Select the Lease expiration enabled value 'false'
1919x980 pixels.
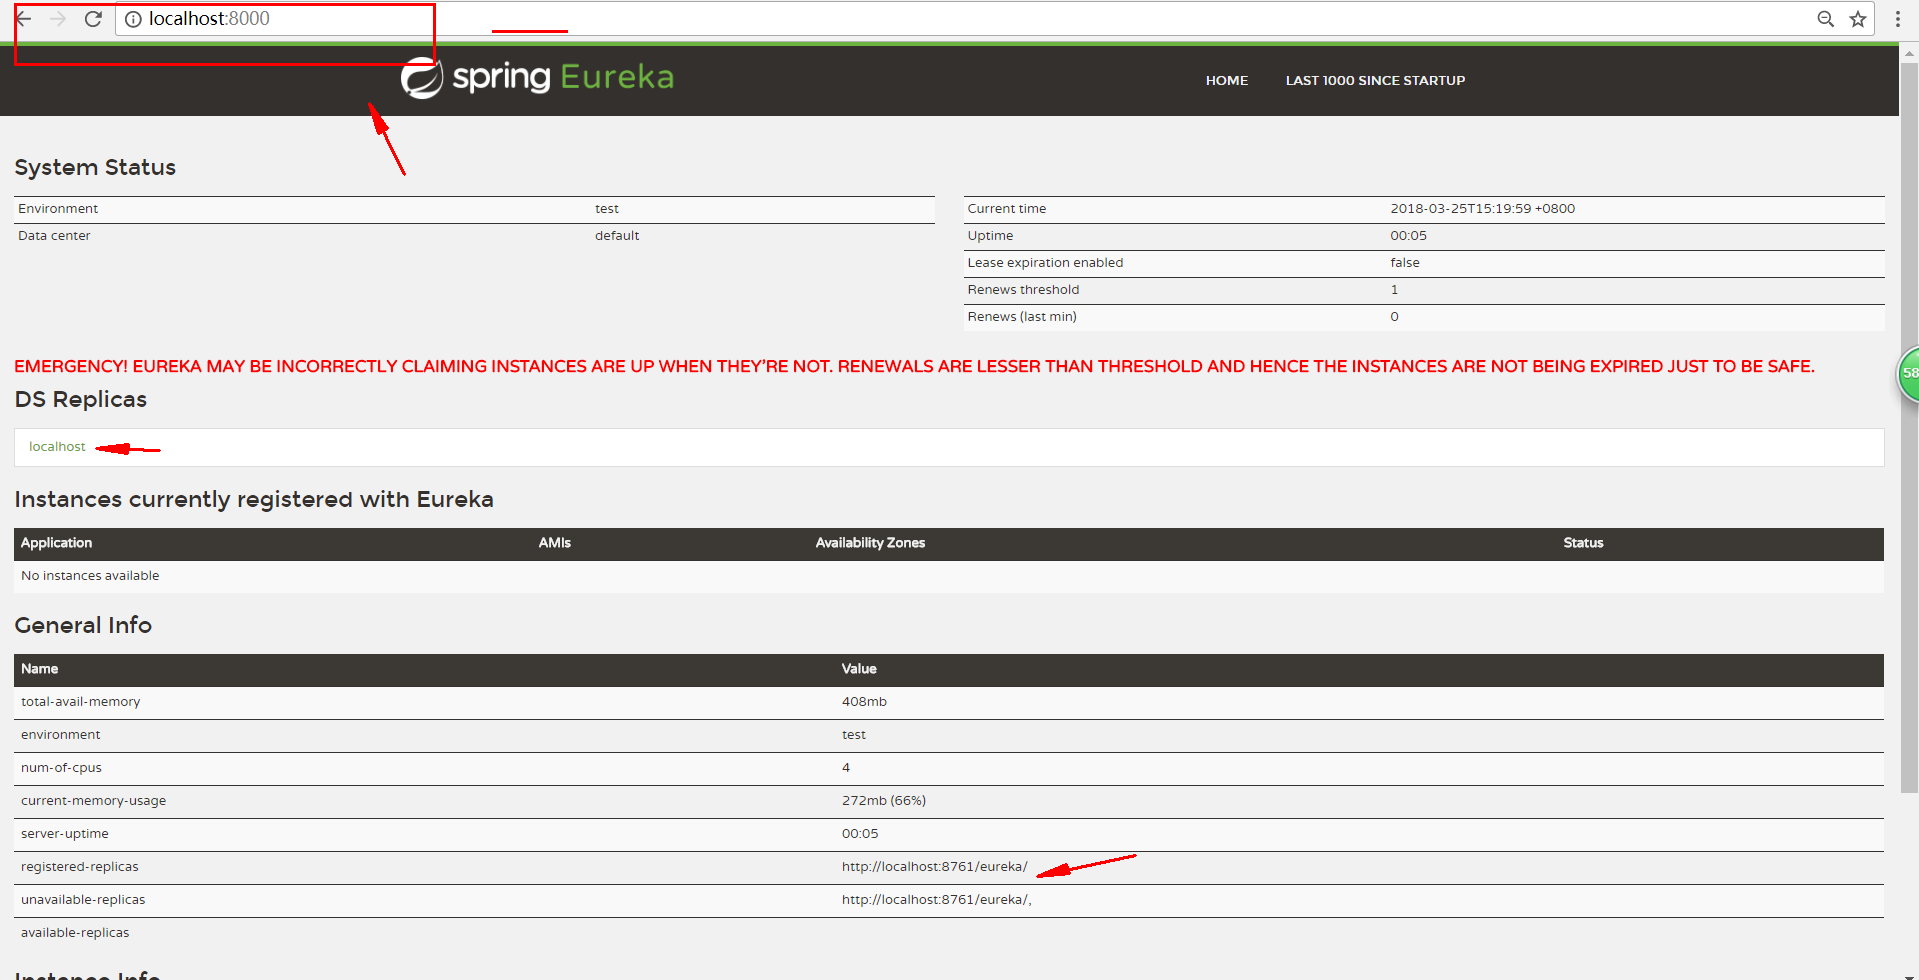pos(1405,263)
